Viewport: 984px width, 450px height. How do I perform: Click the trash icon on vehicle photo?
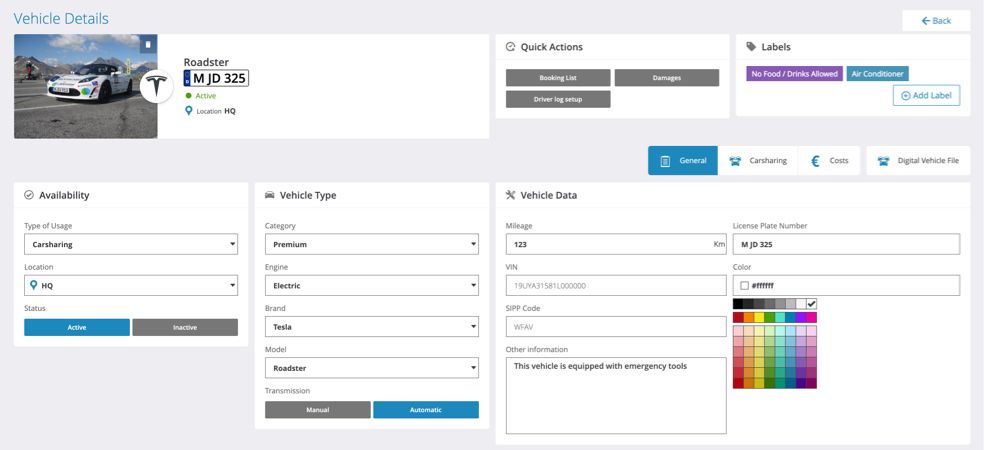click(x=147, y=45)
